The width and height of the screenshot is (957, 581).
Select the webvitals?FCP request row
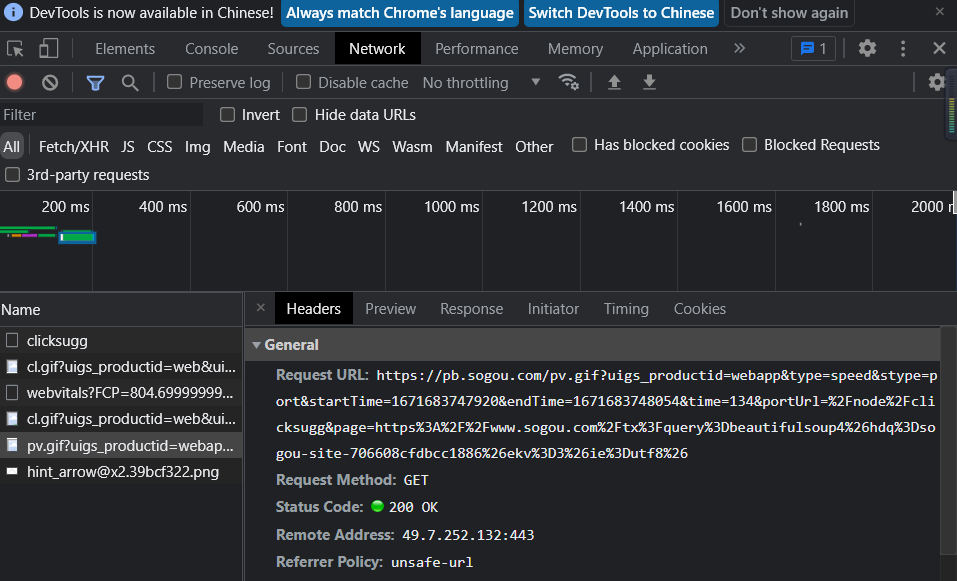pyautogui.click(x=121, y=393)
